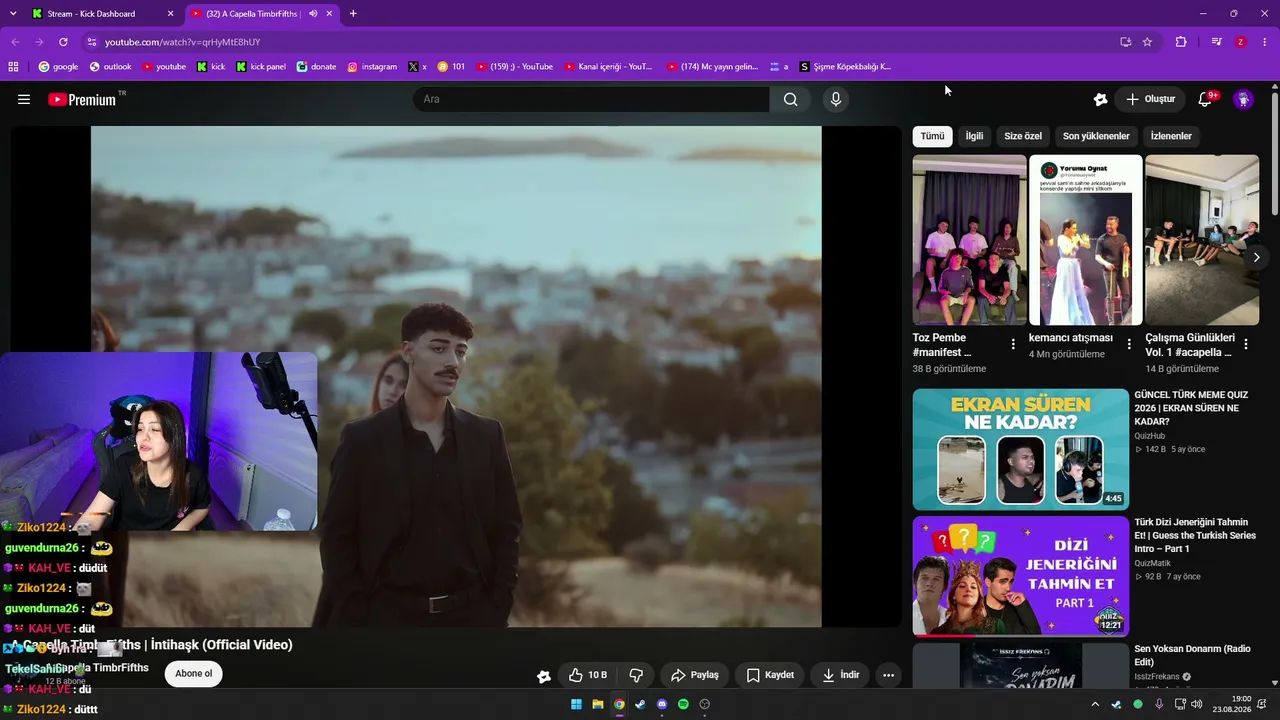Close the Stream - Kick Dashboard tab
The height and width of the screenshot is (720, 1280).
170,14
